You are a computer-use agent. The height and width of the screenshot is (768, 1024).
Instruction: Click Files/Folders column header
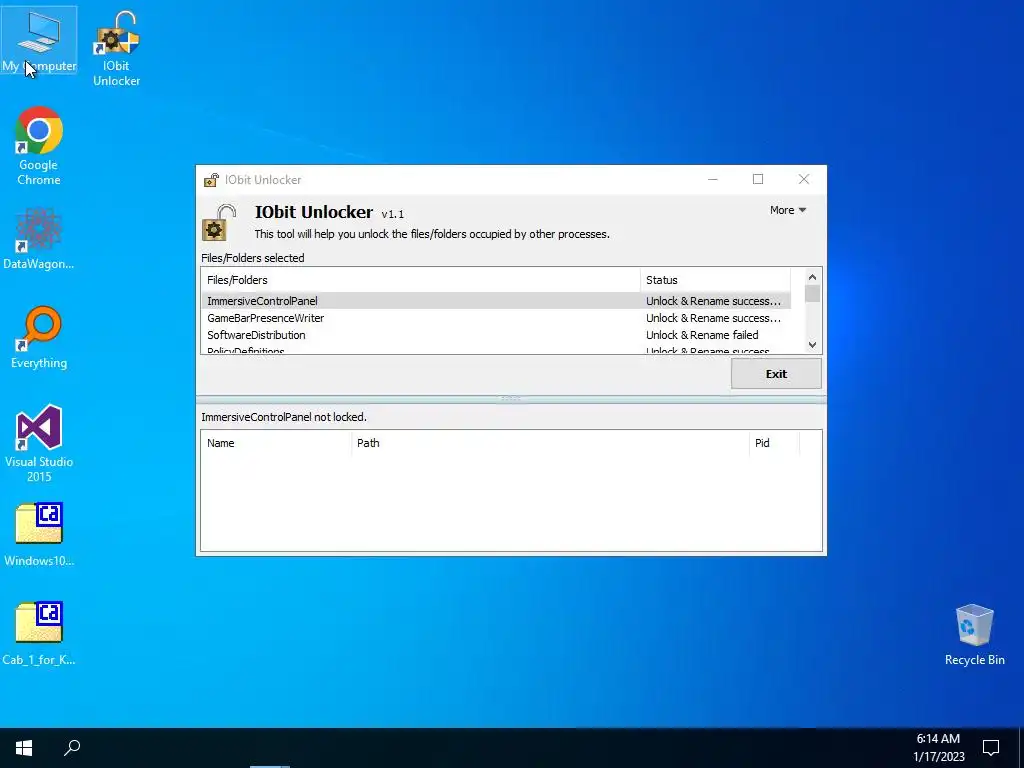click(x=421, y=280)
